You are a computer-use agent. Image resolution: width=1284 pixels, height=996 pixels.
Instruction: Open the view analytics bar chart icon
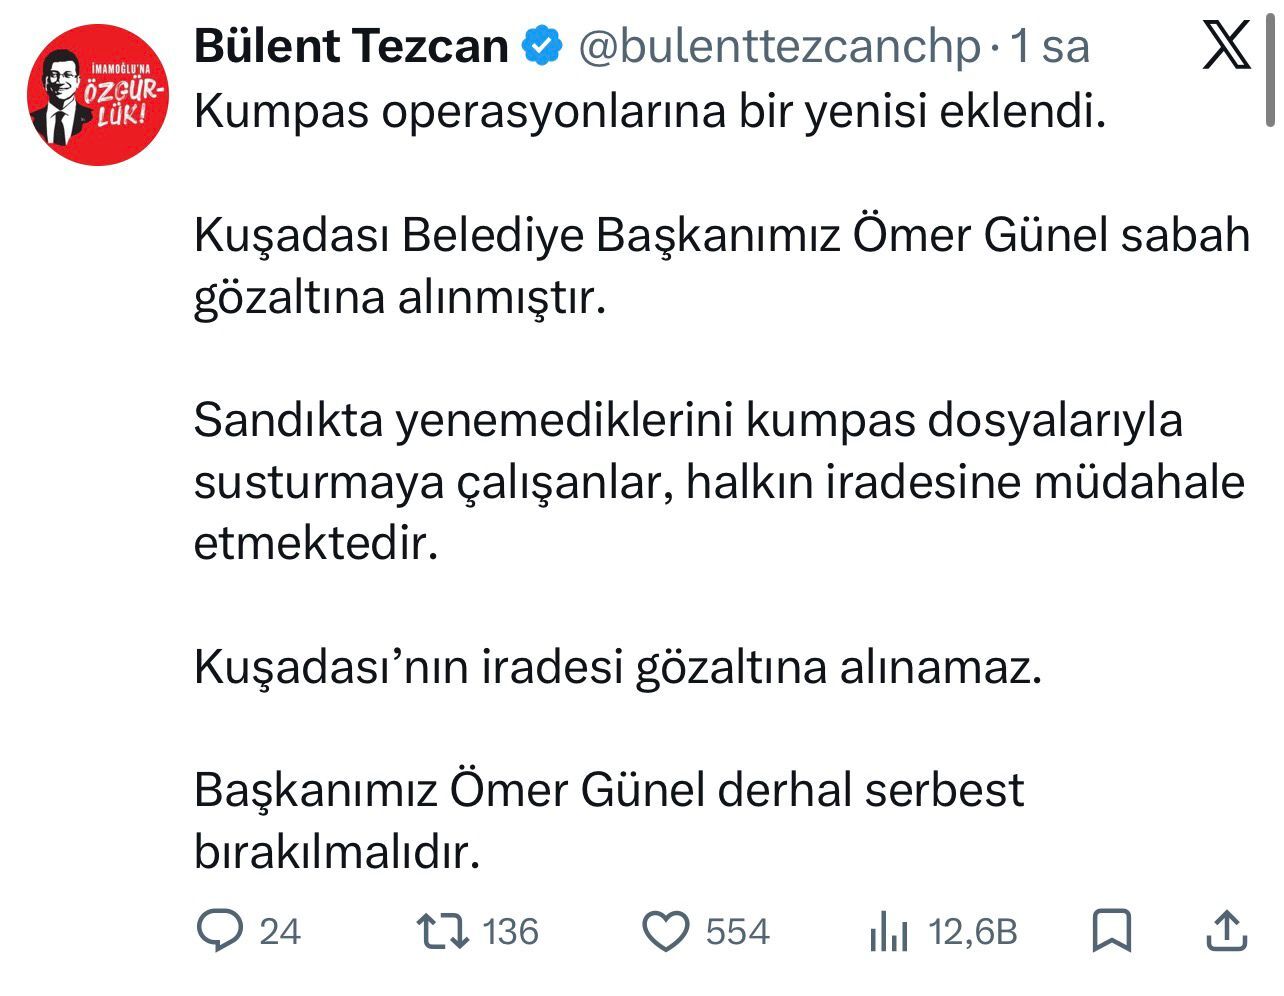[889, 933]
